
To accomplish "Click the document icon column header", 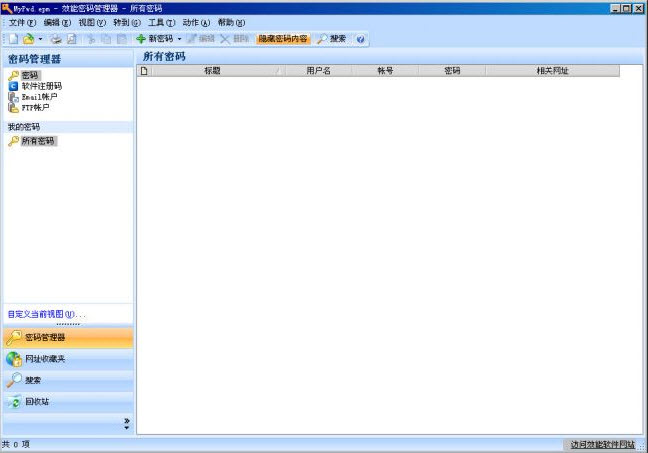I will click(x=144, y=71).
